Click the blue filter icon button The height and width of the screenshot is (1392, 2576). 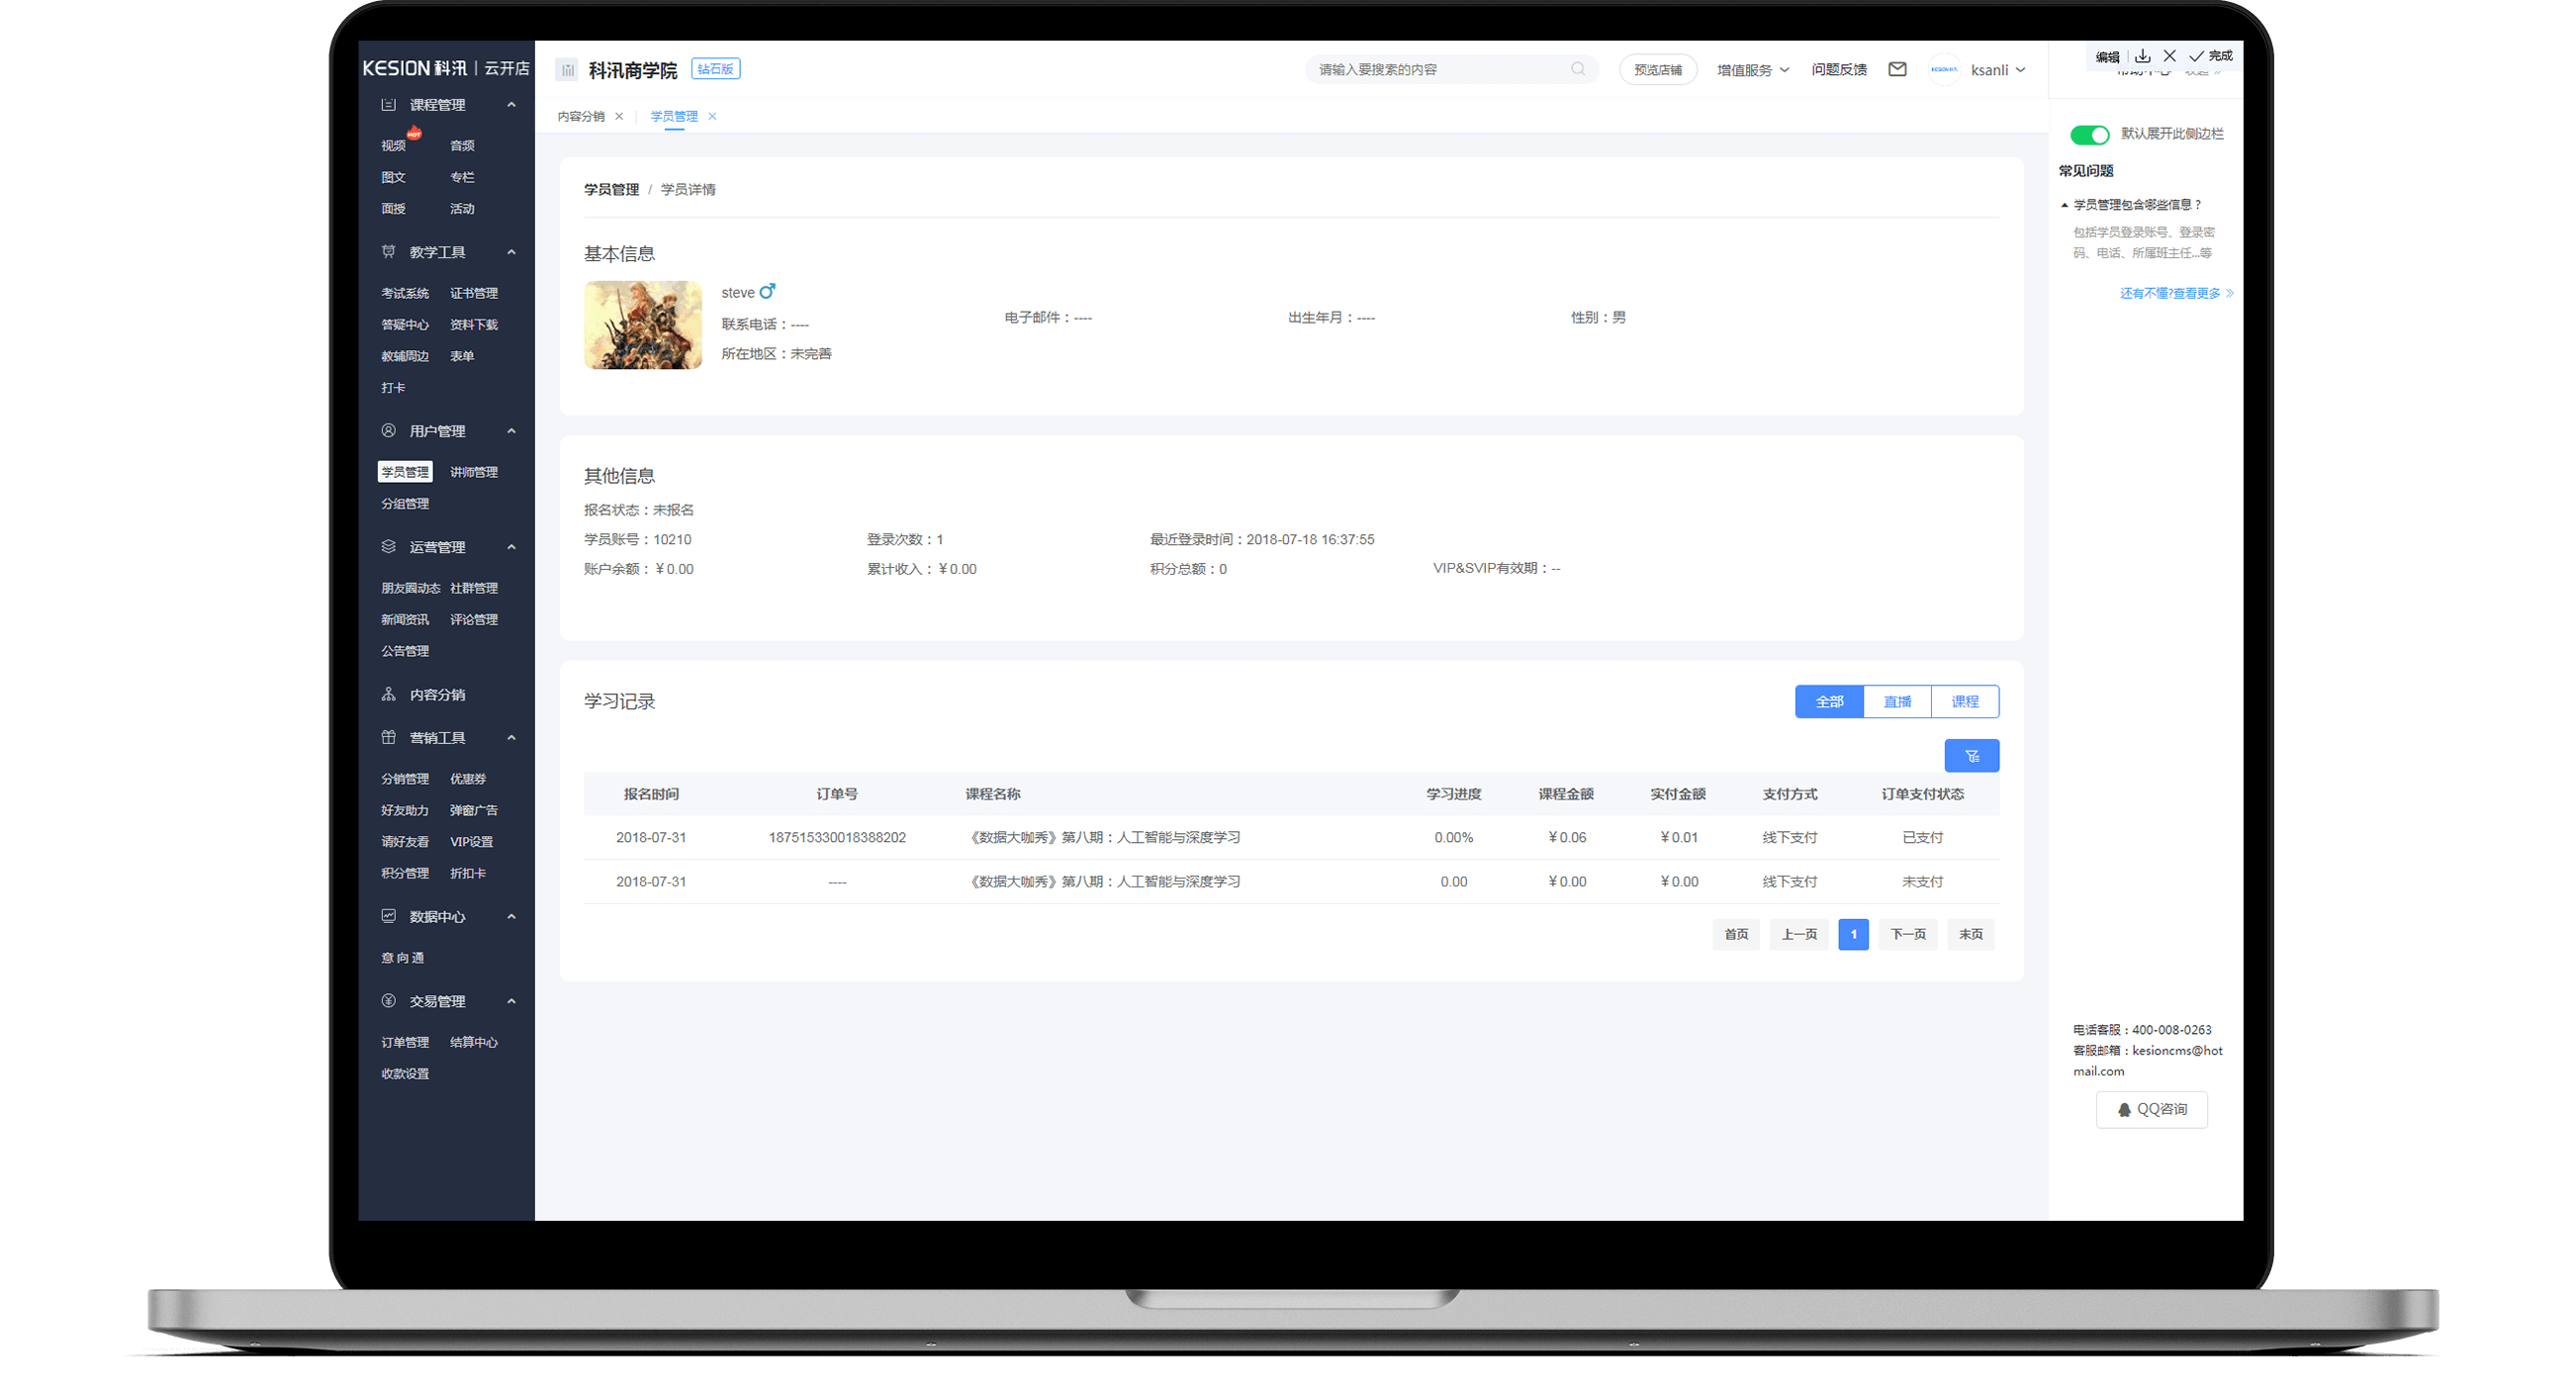[1971, 755]
